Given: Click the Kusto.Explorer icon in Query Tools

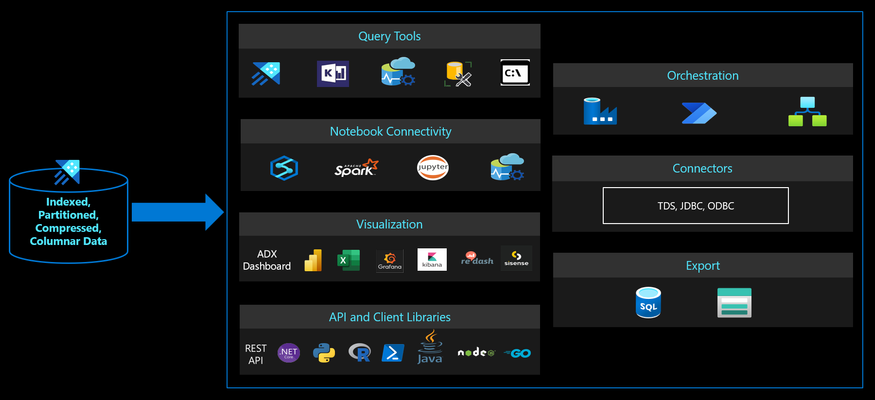Looking at the screenshot, I should point(333,74).
